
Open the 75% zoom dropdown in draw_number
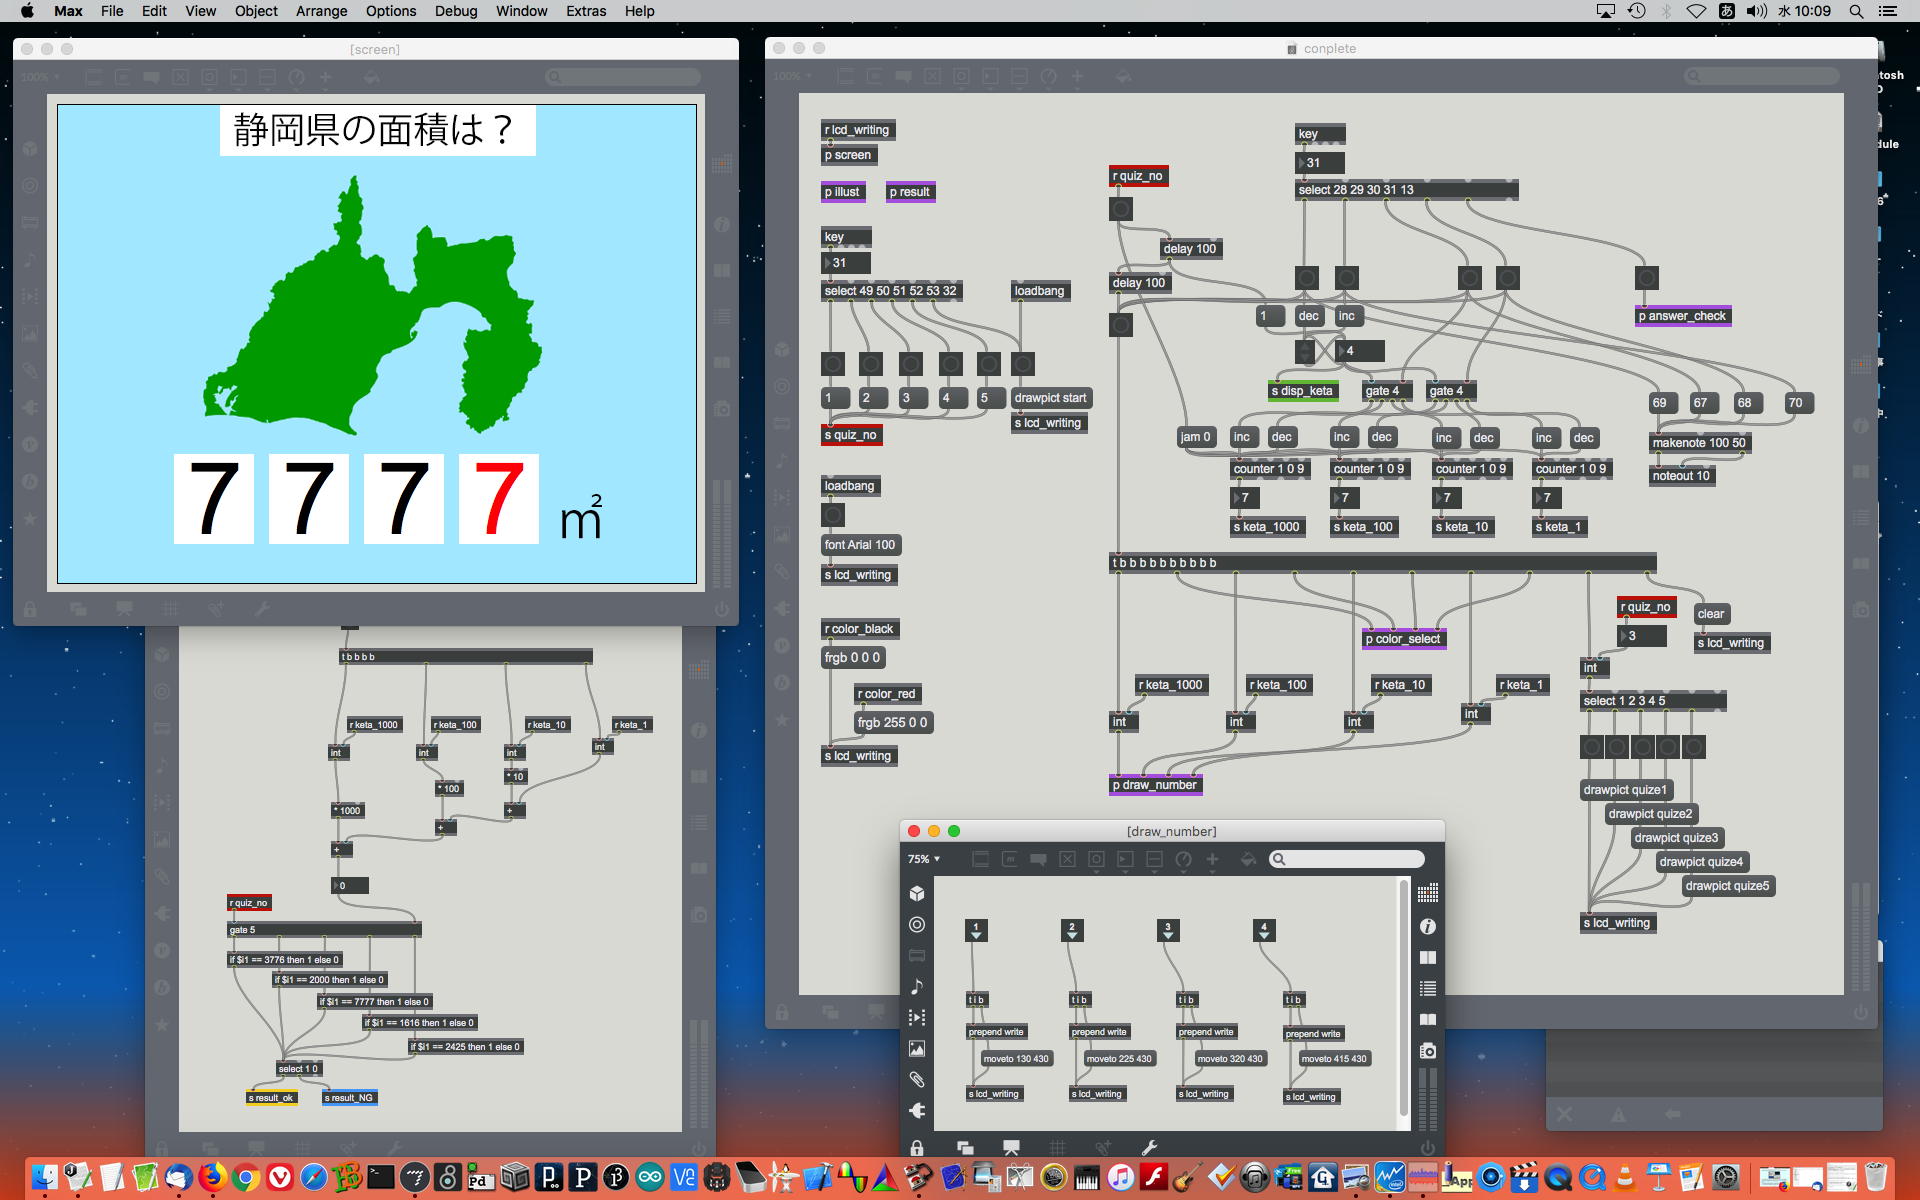click(x=923, y=859)
